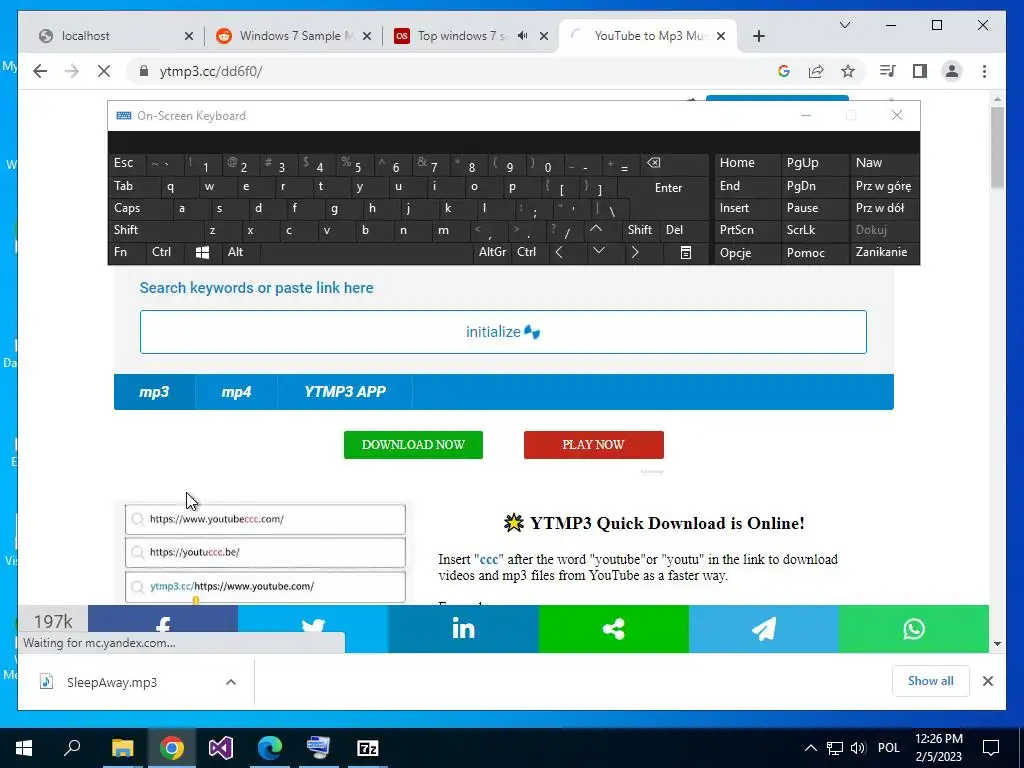Click Enter key on On-Screen Keyboard
1024x768 pixels.
pyautogui.click(x=668, y=188)
